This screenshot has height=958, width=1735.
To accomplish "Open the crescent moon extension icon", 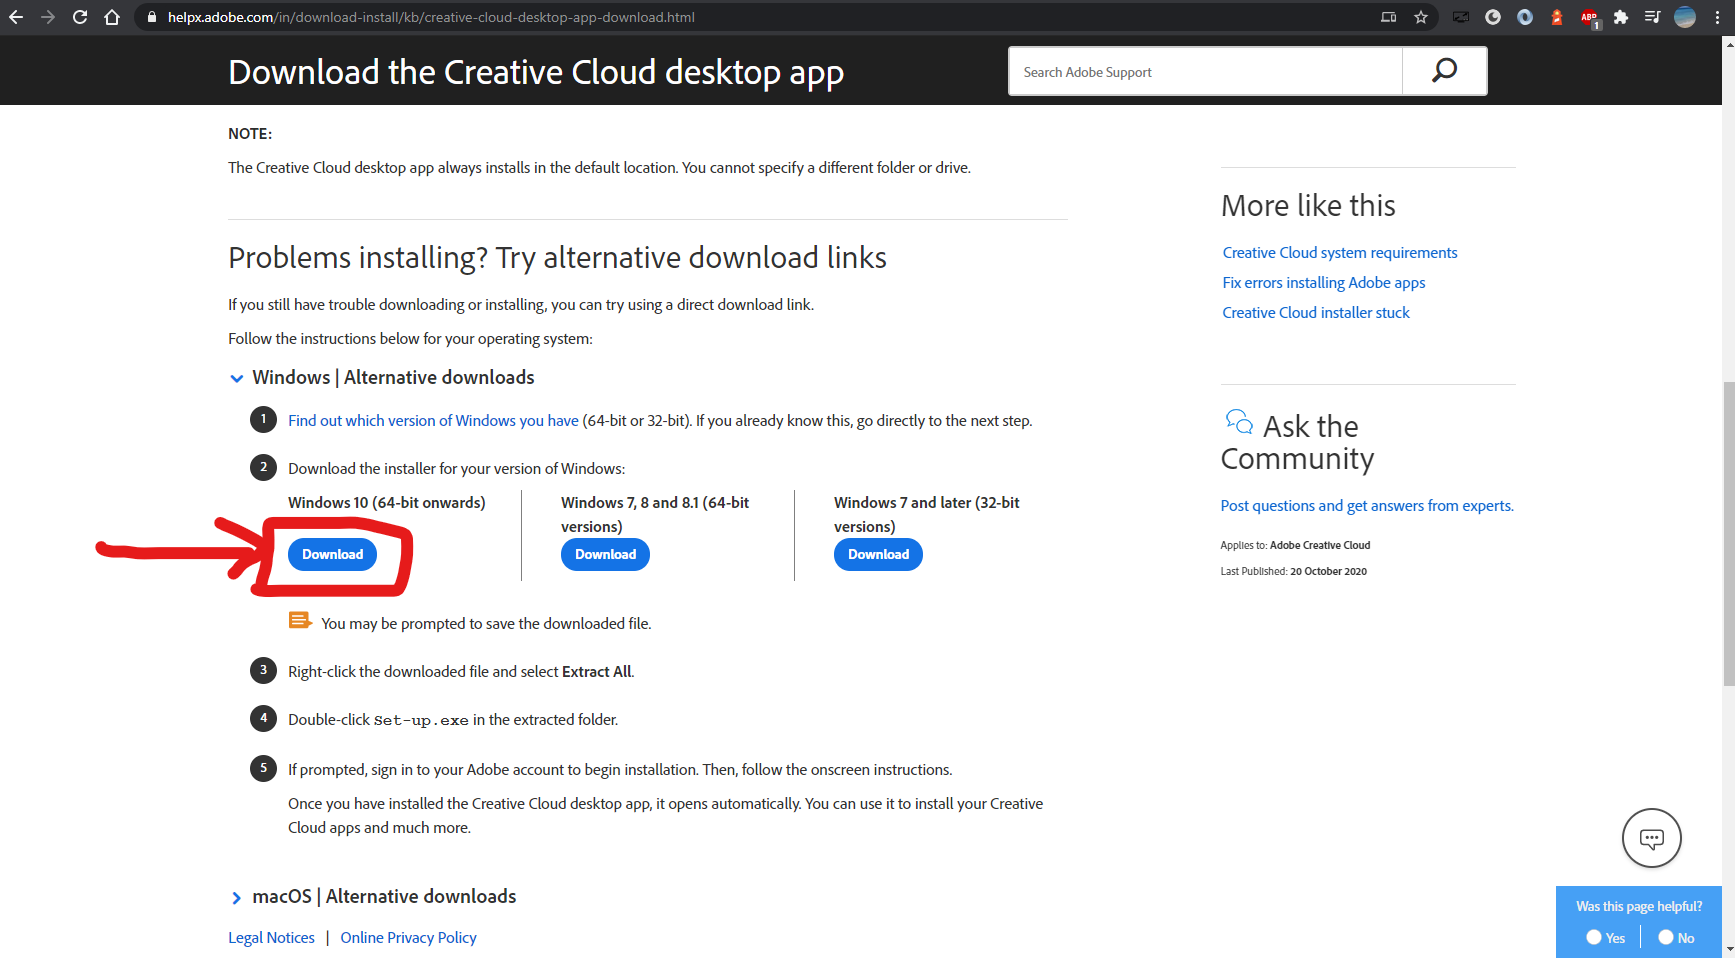I will (1493, 17).
